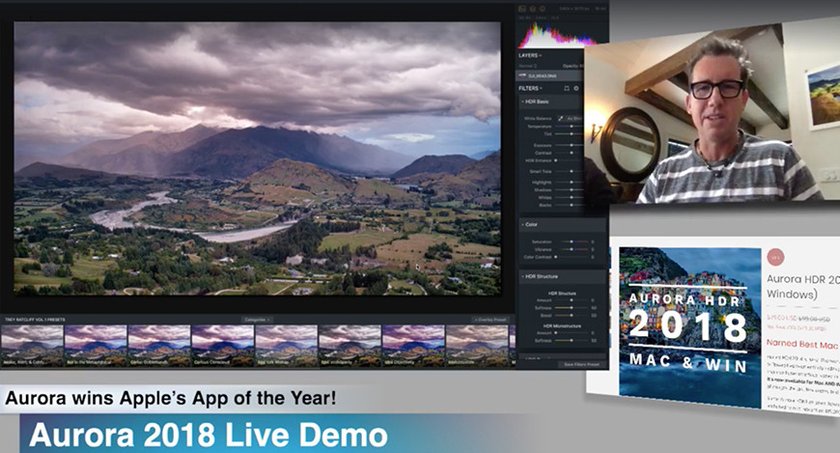Click the 'Named Best Mac' red heading
Screen dimensions: 840x453
coord(801,344)
